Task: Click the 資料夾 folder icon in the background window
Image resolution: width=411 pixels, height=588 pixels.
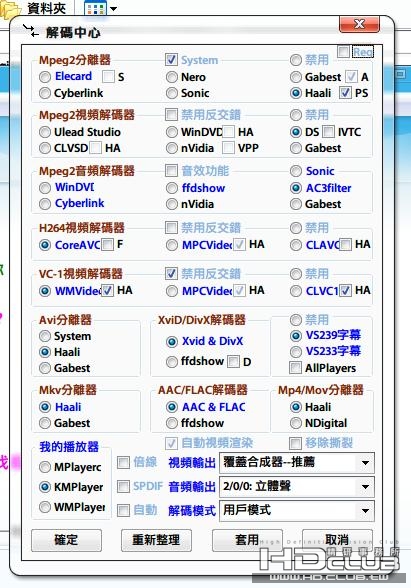Action: (10, 9)
